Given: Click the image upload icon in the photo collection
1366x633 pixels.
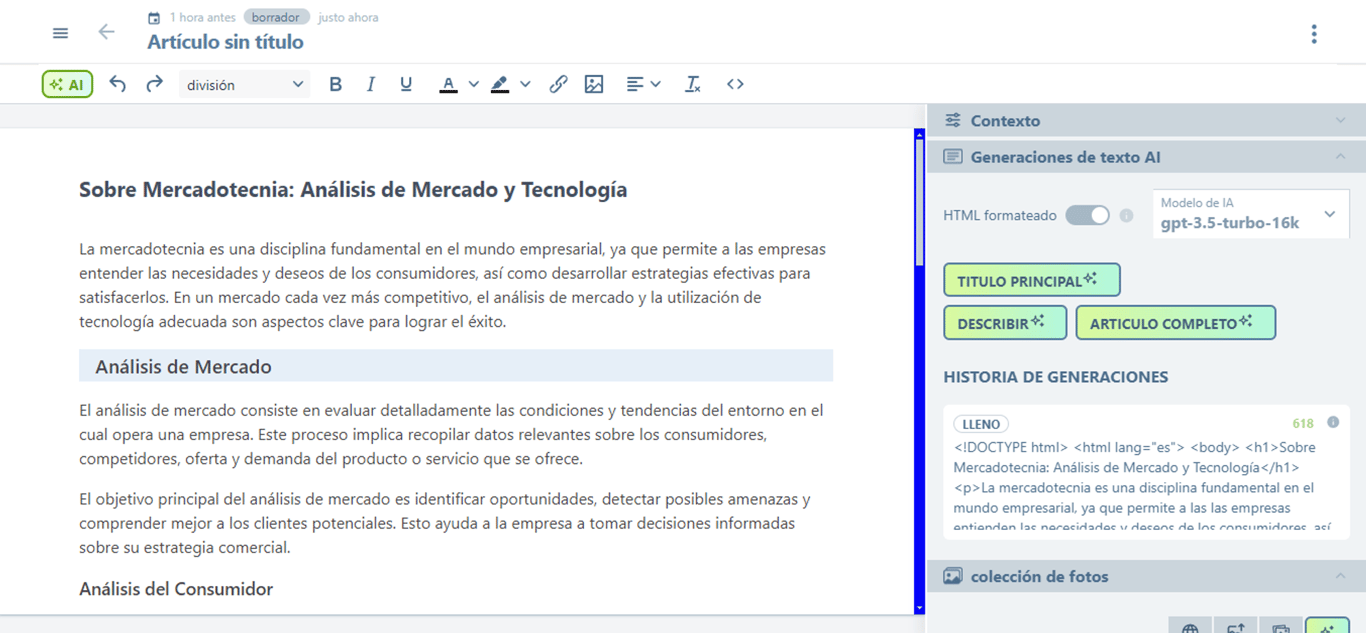Looking at the screenshot, I should [1235, 626].
